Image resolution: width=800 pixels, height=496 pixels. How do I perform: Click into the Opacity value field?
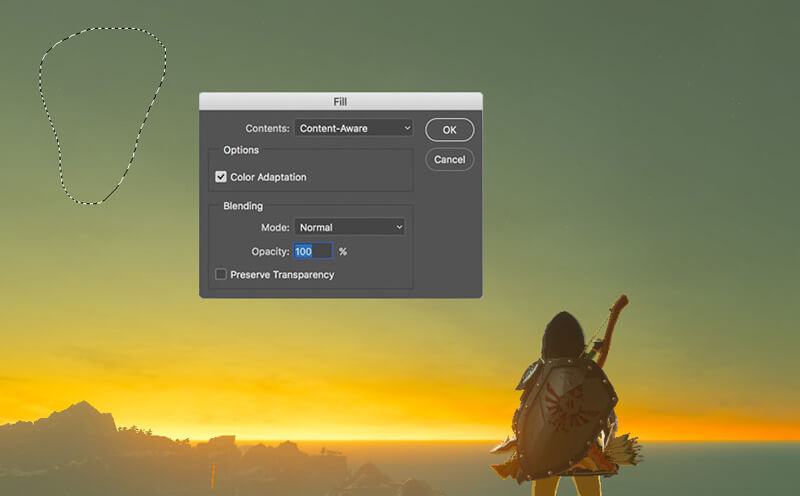point(313,251)
